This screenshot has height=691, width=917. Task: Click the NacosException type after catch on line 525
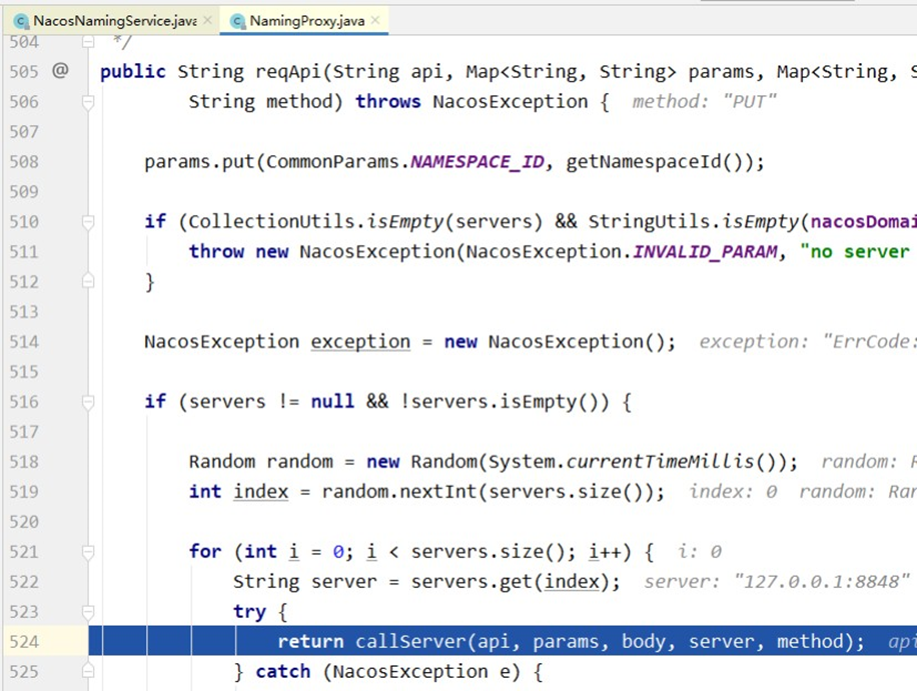pos(410,672)
